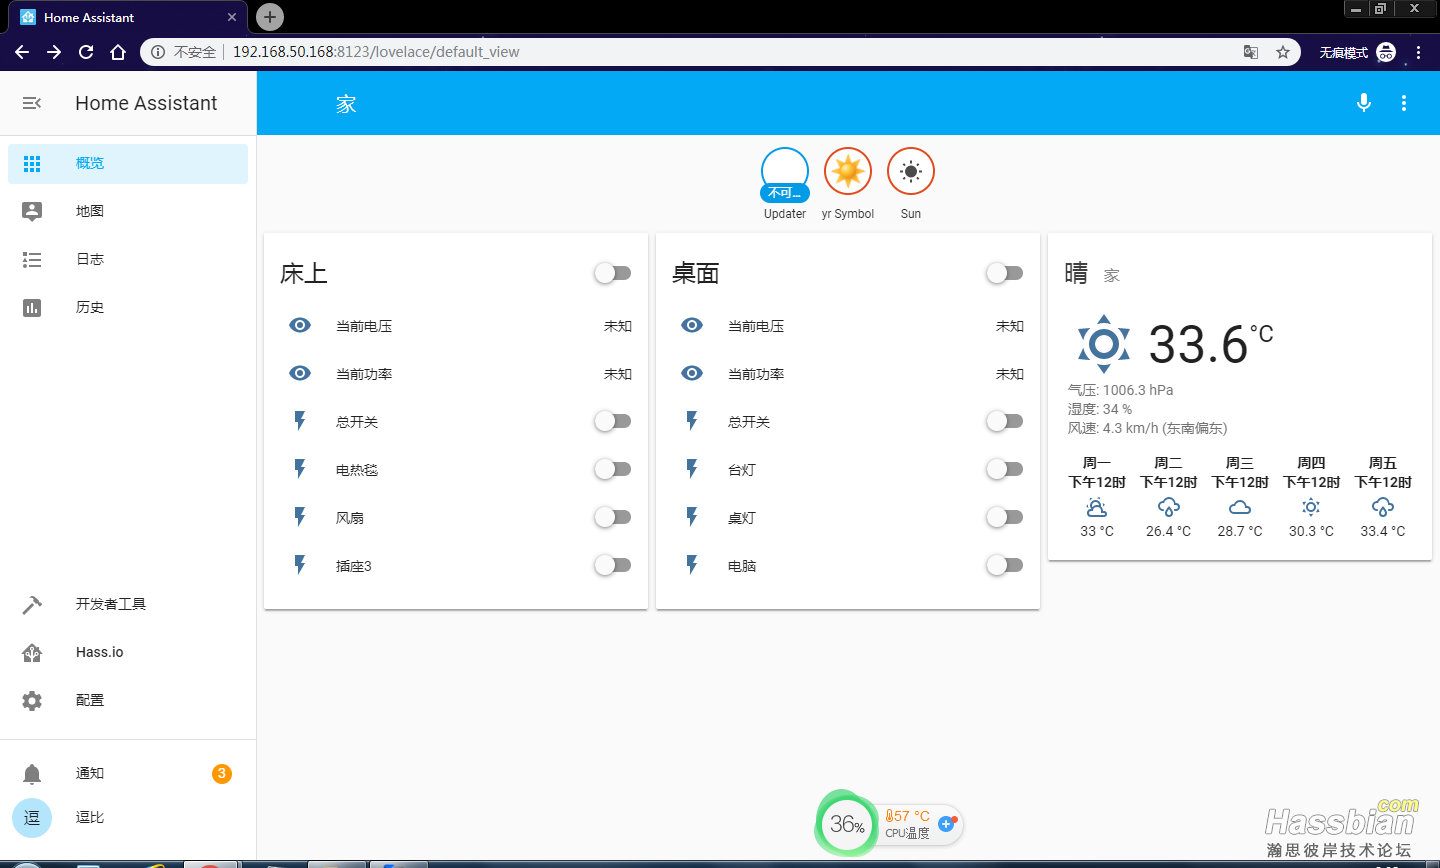Click the 周五 forecast rainy icon
Screen dimensions: 1440x868
1383,507
